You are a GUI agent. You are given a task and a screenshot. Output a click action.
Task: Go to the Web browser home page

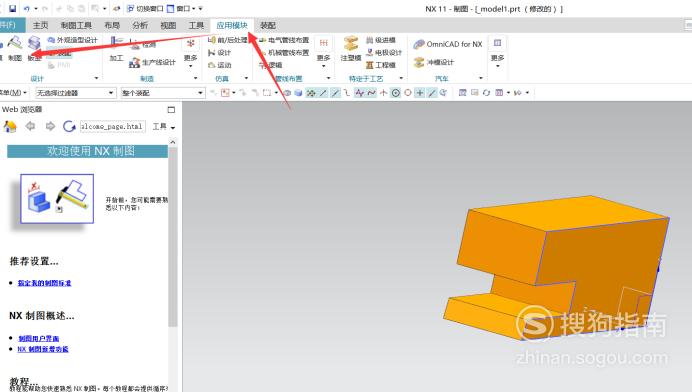pos(10,127)
